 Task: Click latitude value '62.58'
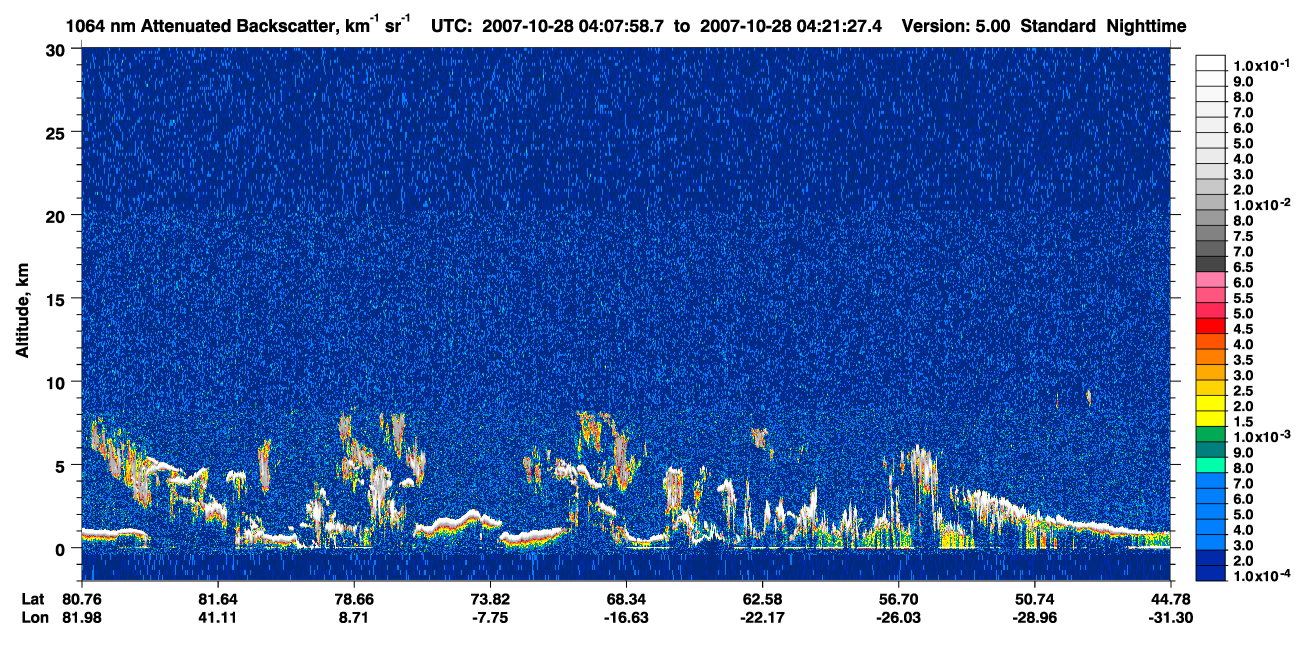(762, 598)
